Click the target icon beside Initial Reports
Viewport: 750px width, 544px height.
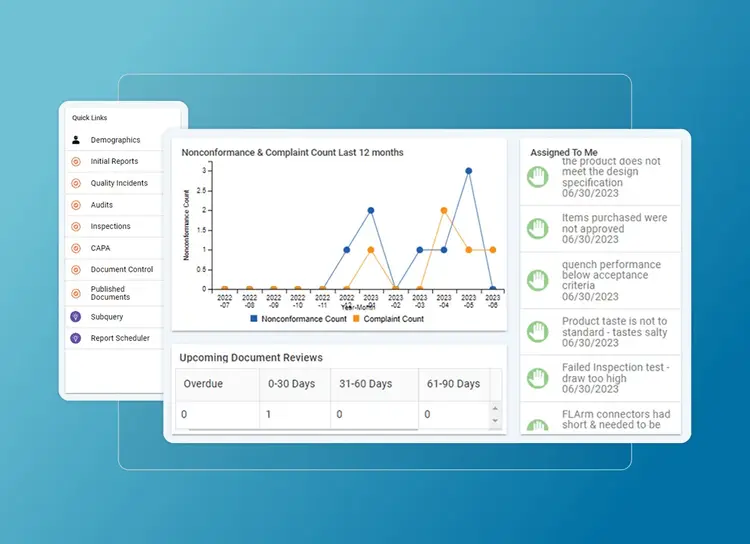coord(76,162)
